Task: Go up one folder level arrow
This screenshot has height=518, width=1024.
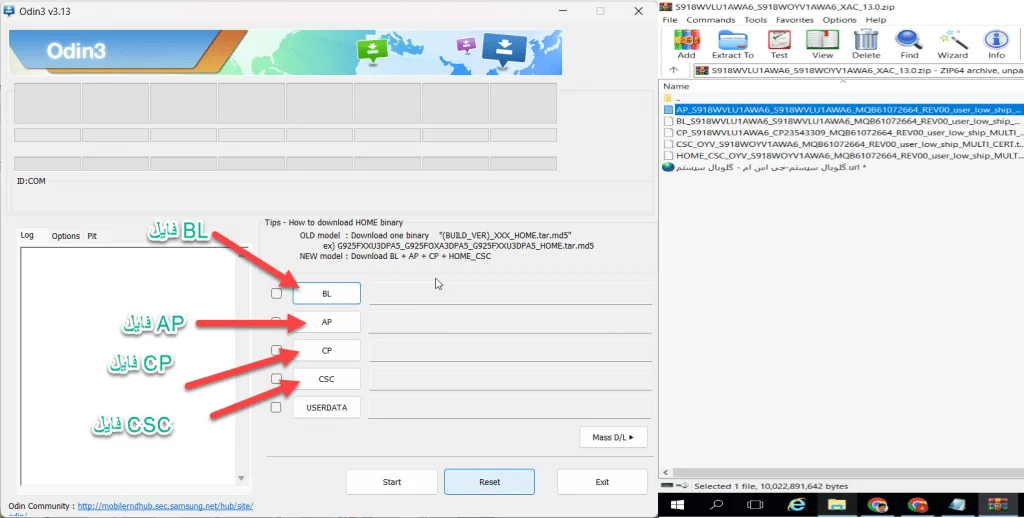Action: [x=674, y=71]
